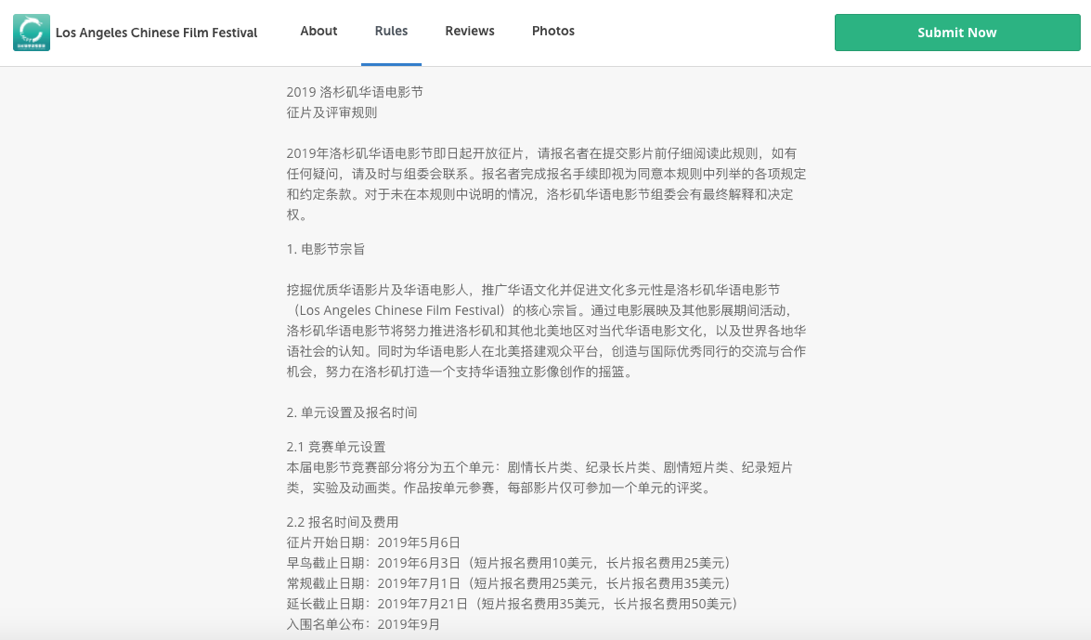This screenshot has height=640, width=1091.
Task: Open the Reviews tab
Action: 470,31
